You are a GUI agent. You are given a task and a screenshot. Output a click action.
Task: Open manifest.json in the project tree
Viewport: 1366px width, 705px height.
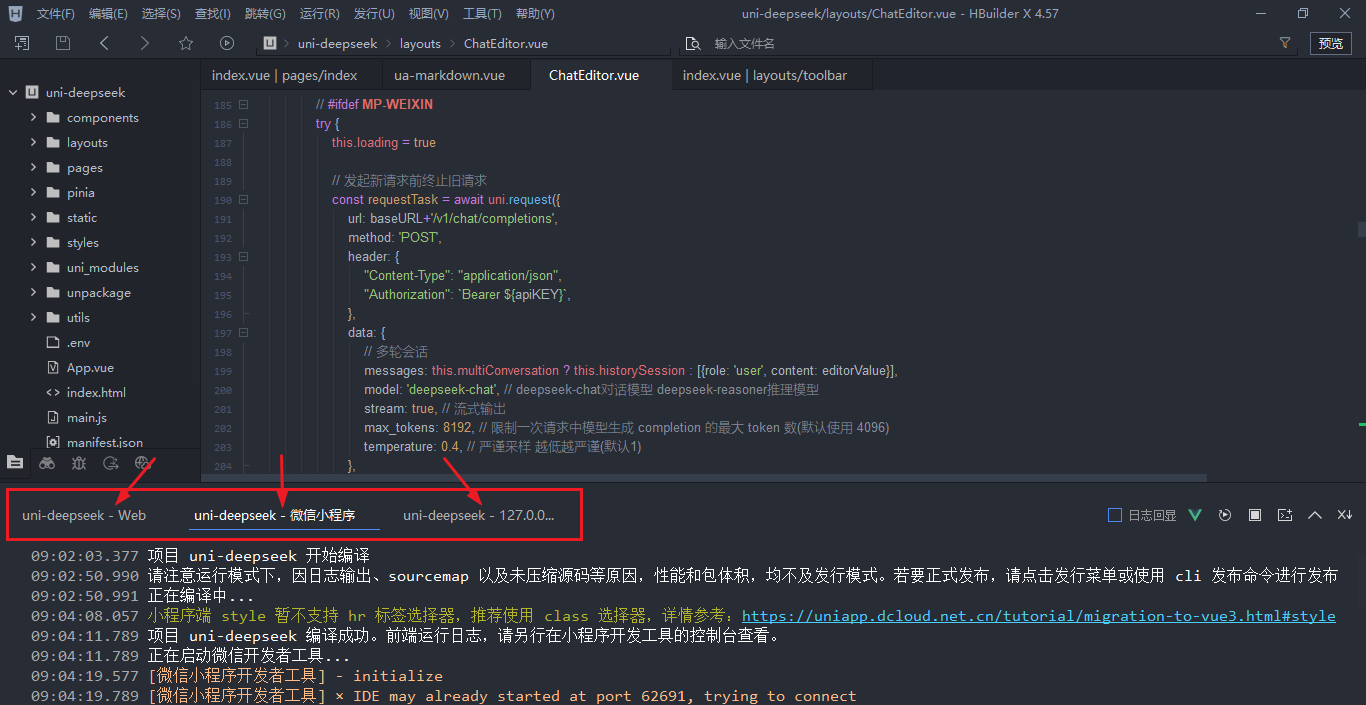point(104,442)
